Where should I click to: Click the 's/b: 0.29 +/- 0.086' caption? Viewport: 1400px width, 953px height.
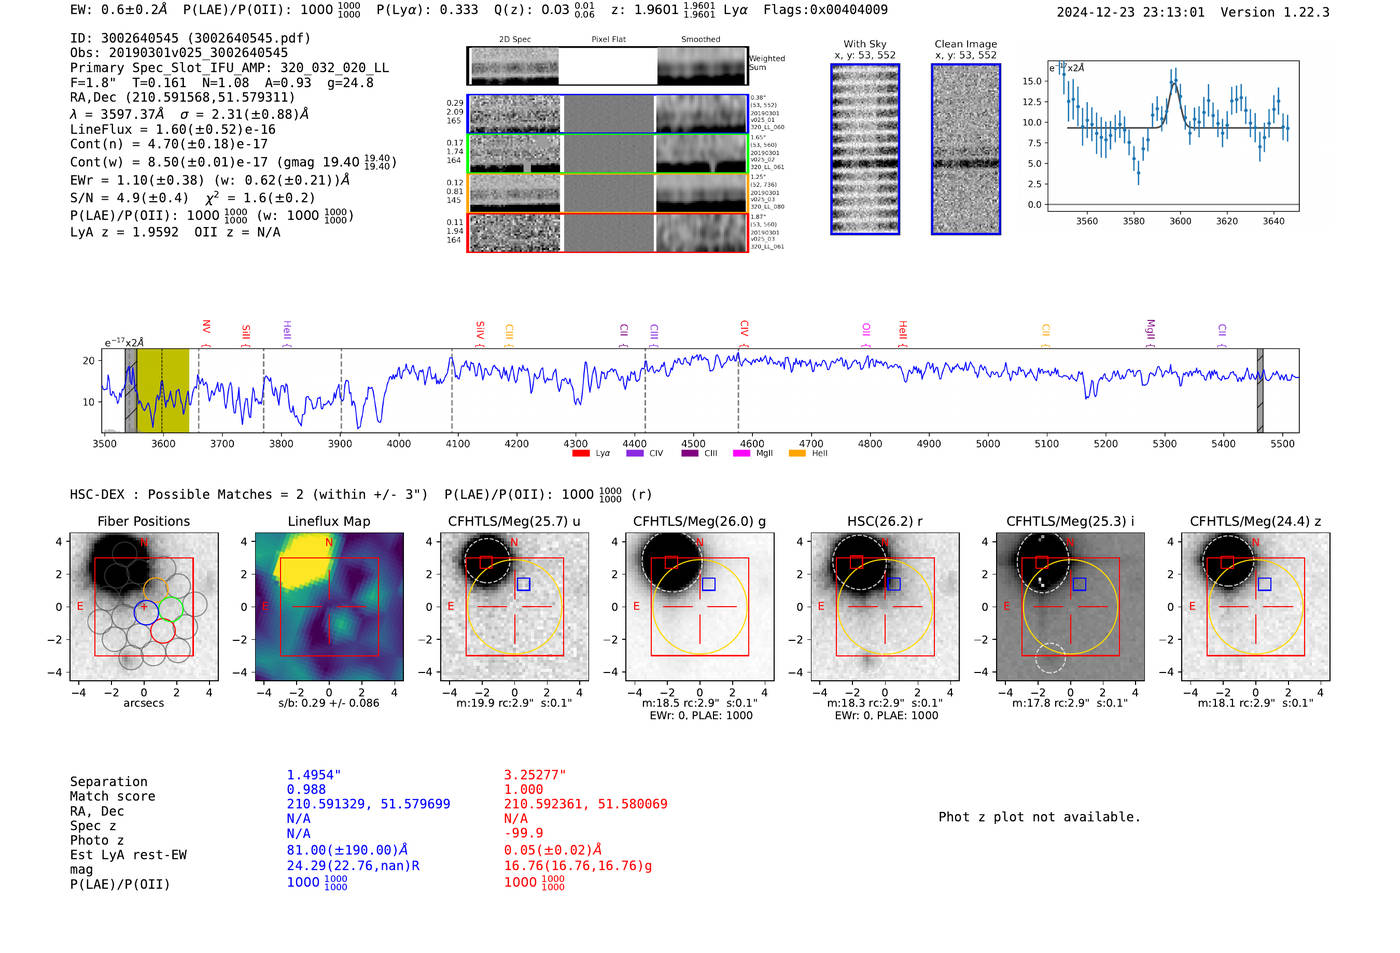[329, 703]
